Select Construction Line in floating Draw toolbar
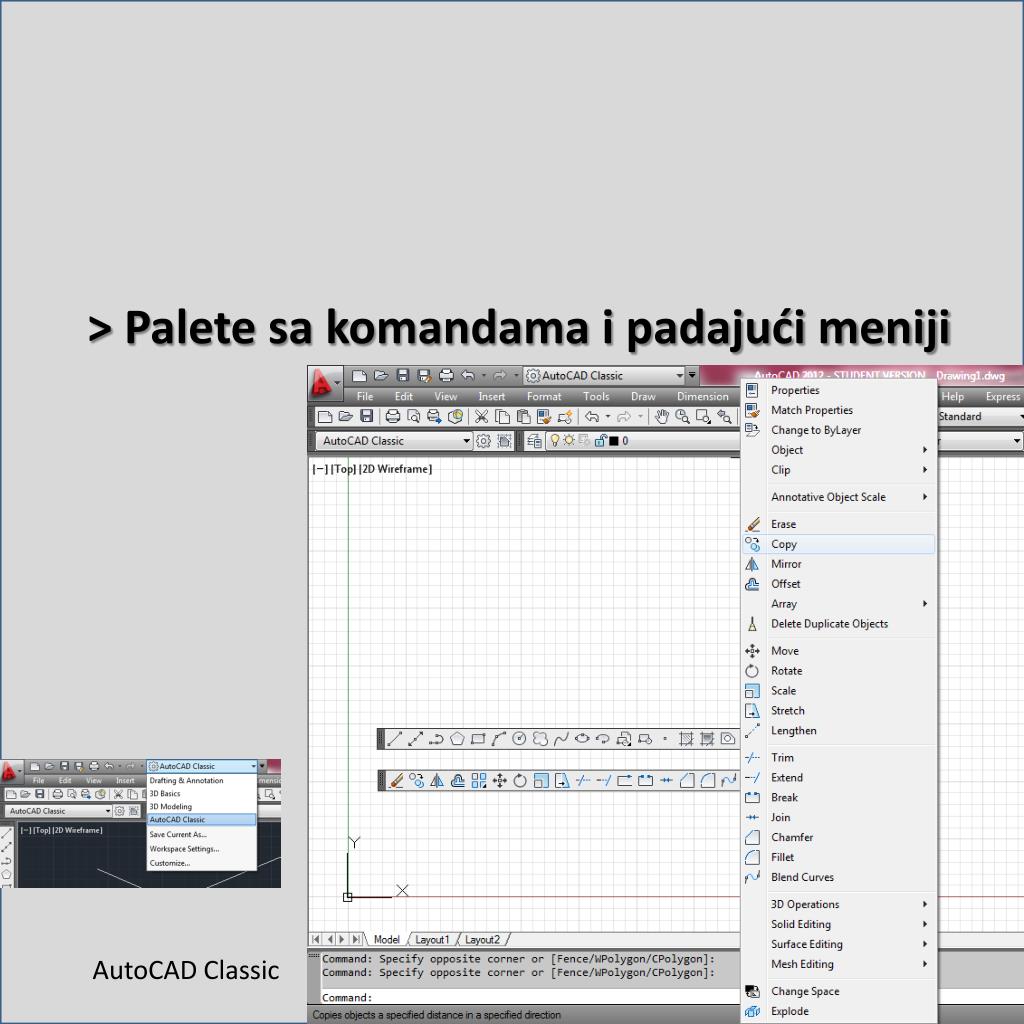Viewport: 1024px width, 1024px height. (x=415, y=739)
